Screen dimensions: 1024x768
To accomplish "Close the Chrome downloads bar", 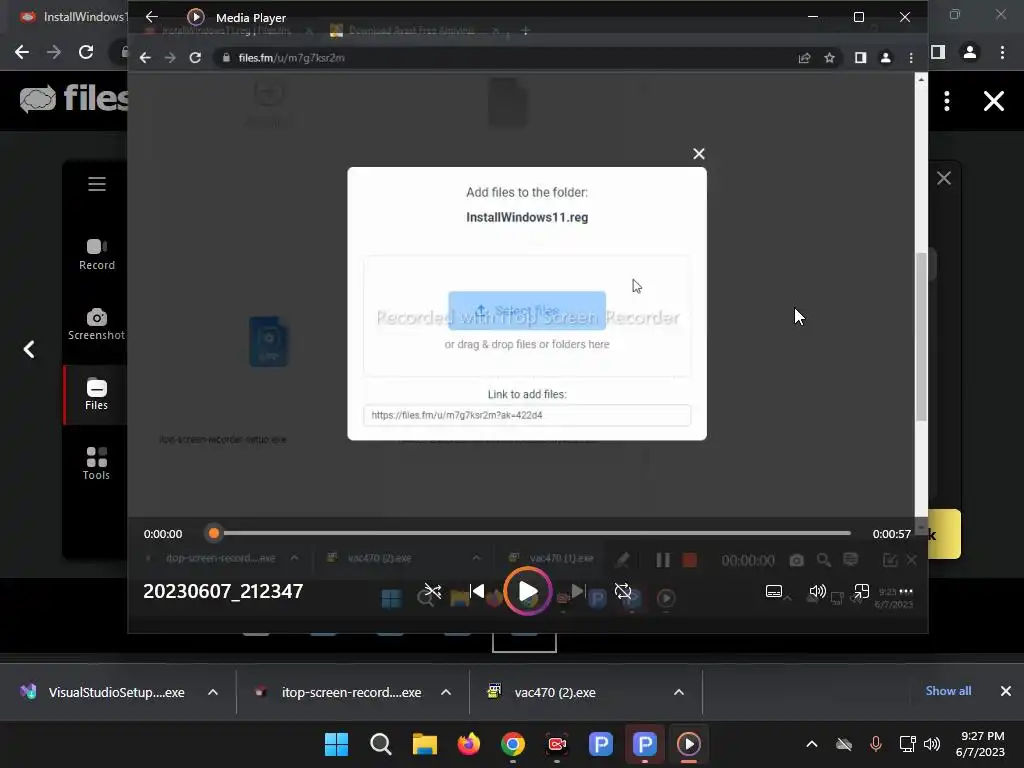I will [1006, 691].
